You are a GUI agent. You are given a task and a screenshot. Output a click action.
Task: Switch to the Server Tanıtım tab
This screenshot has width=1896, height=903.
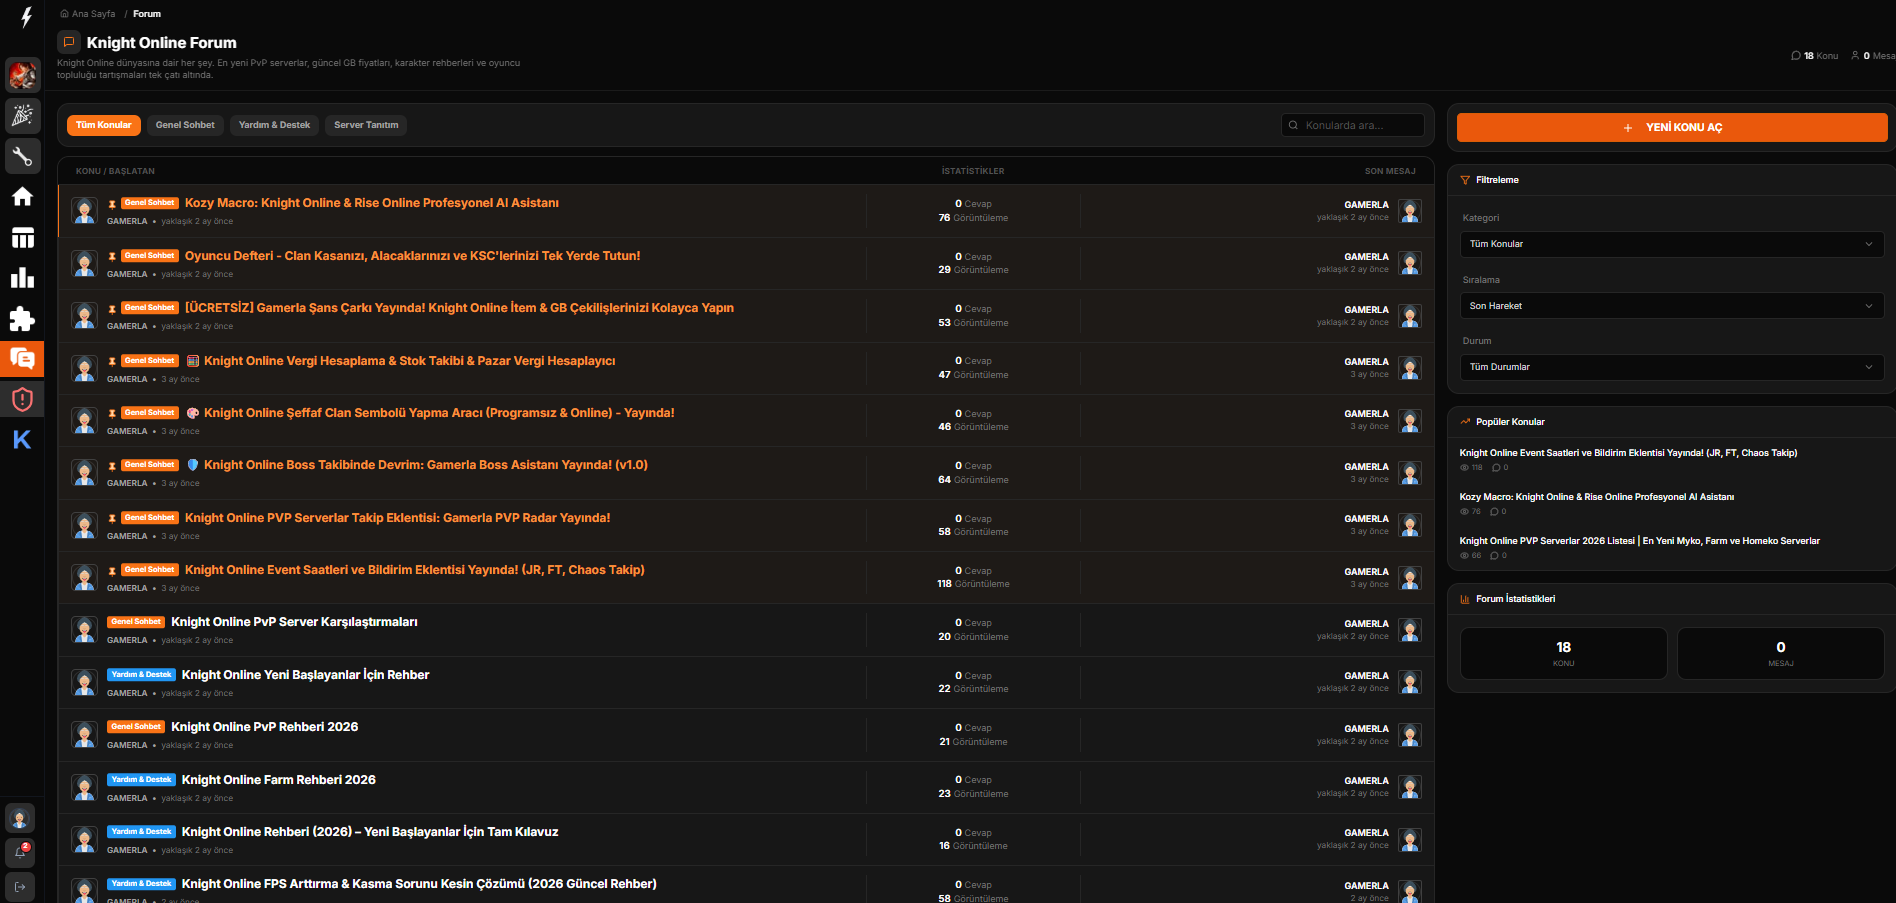[x=366, y=125]
